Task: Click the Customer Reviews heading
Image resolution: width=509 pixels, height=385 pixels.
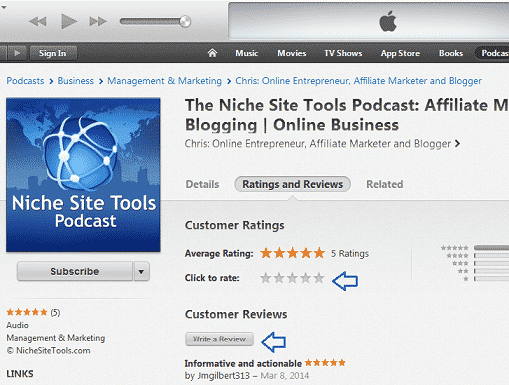Action: click(236, 314)
